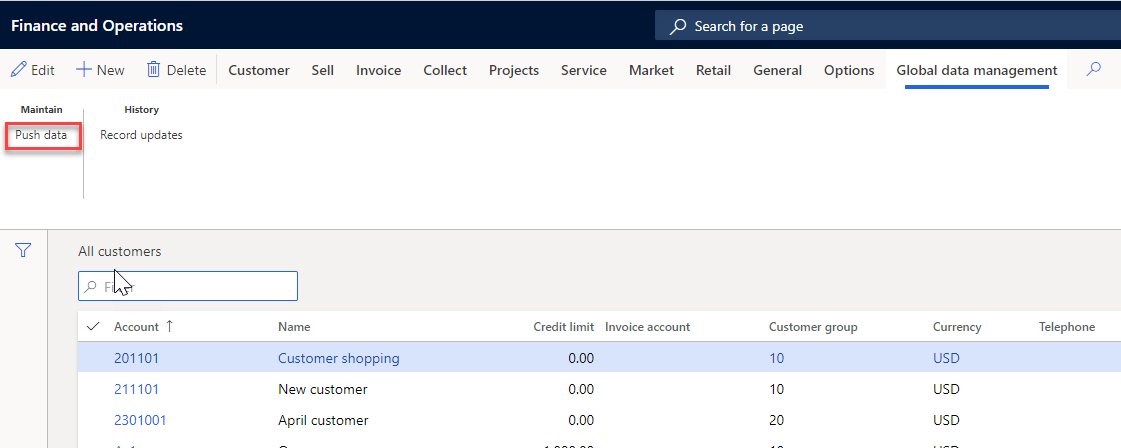Select the New customer name cell
The height and width of the screenshot is (448, 1121).
(x=322, y=389)
